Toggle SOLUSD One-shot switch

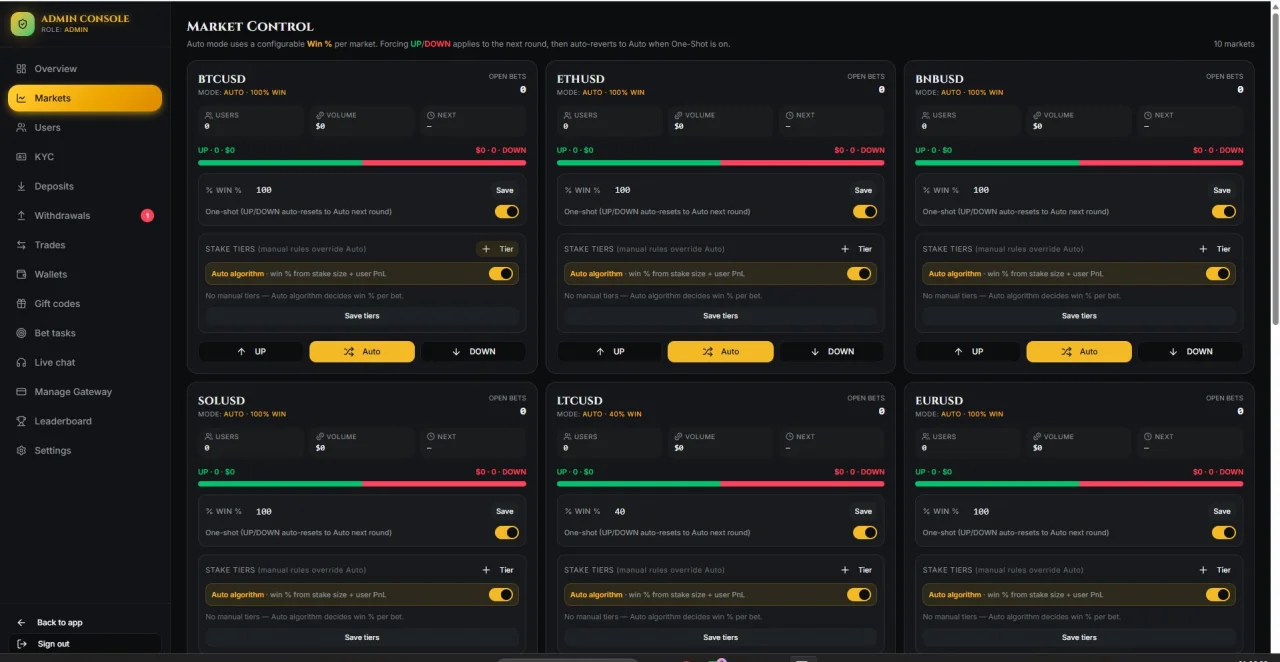[507, 532]
